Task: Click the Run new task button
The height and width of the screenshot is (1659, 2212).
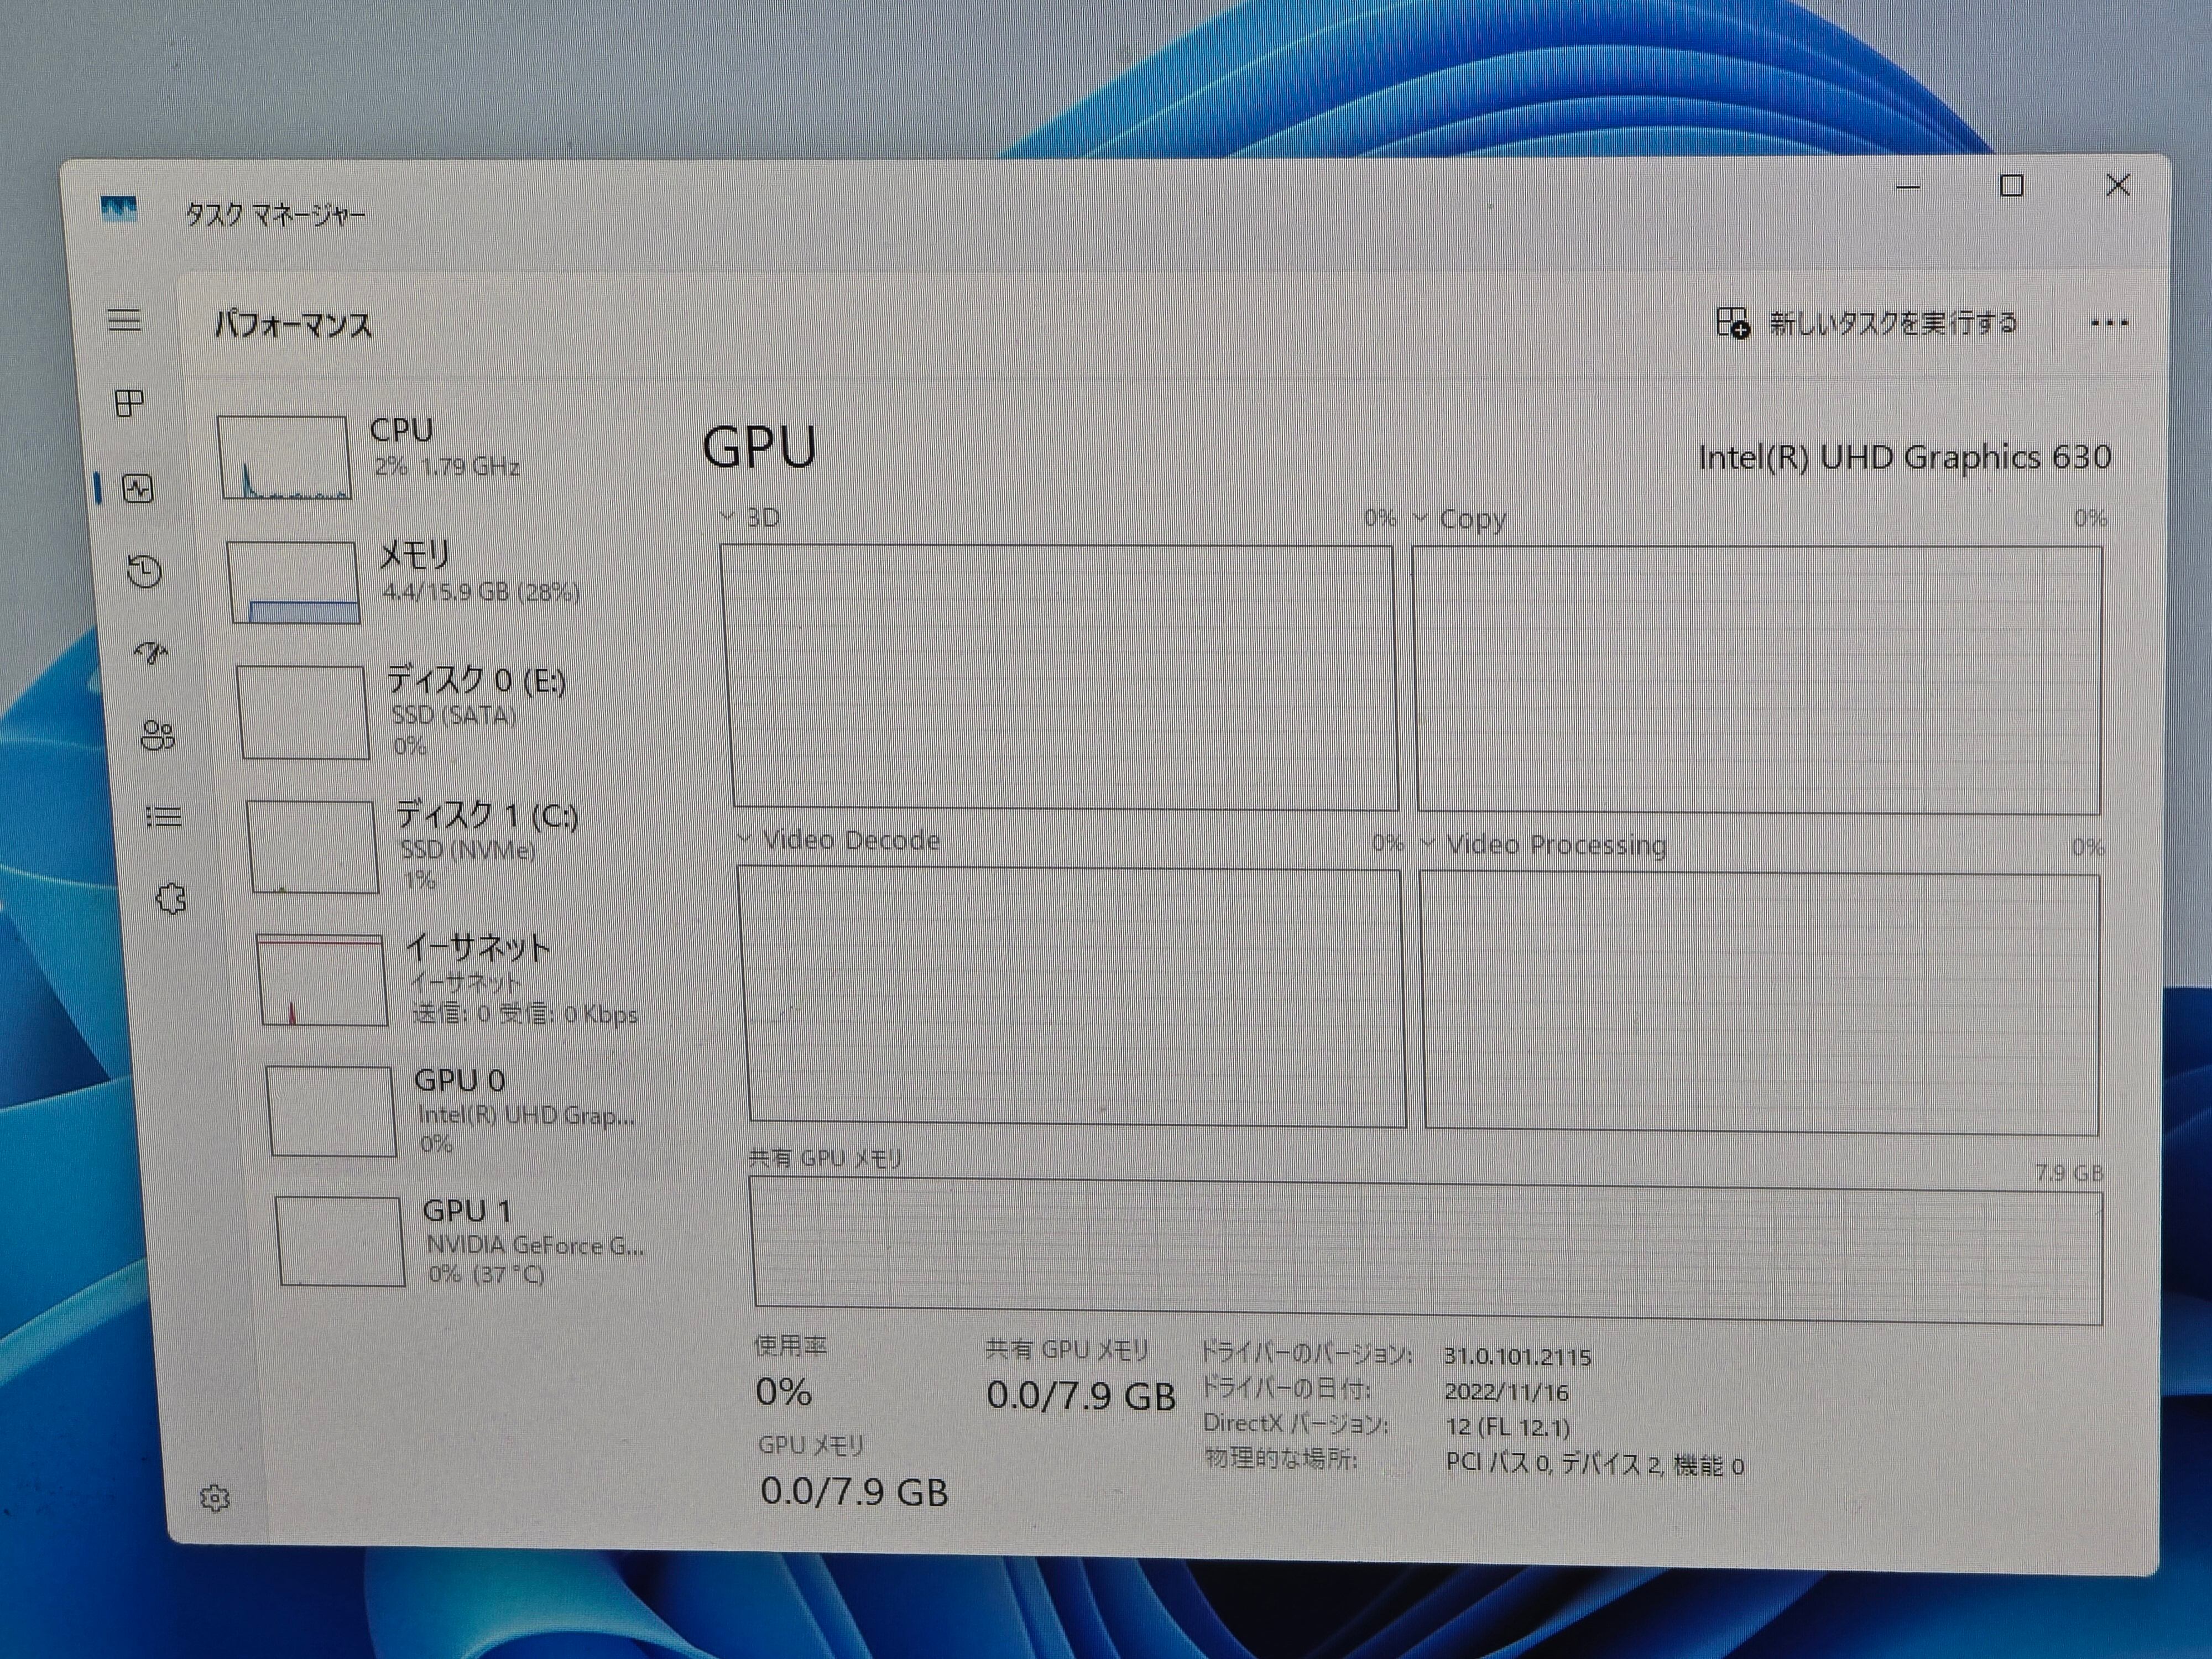Action: [x=1867, y=323]
